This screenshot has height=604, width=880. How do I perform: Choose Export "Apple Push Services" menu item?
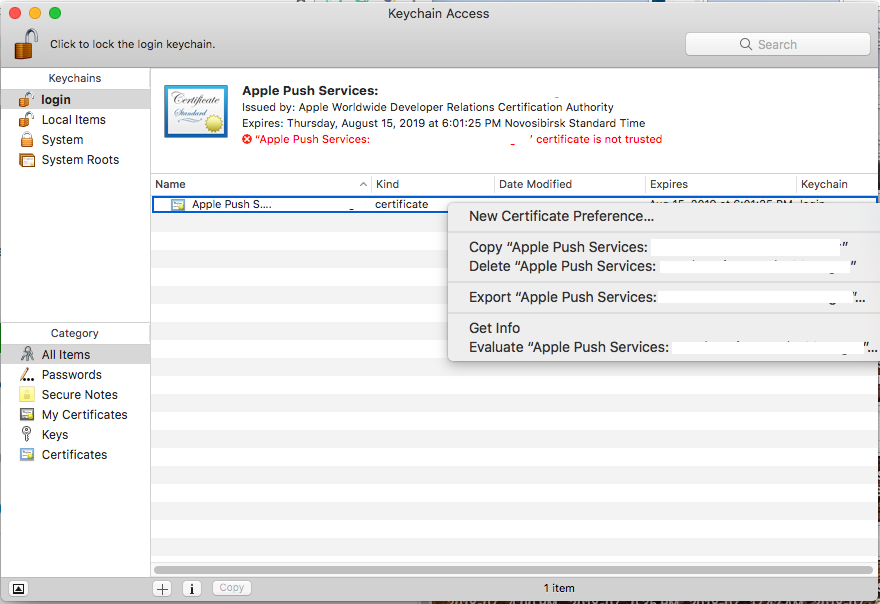(663, 297)
